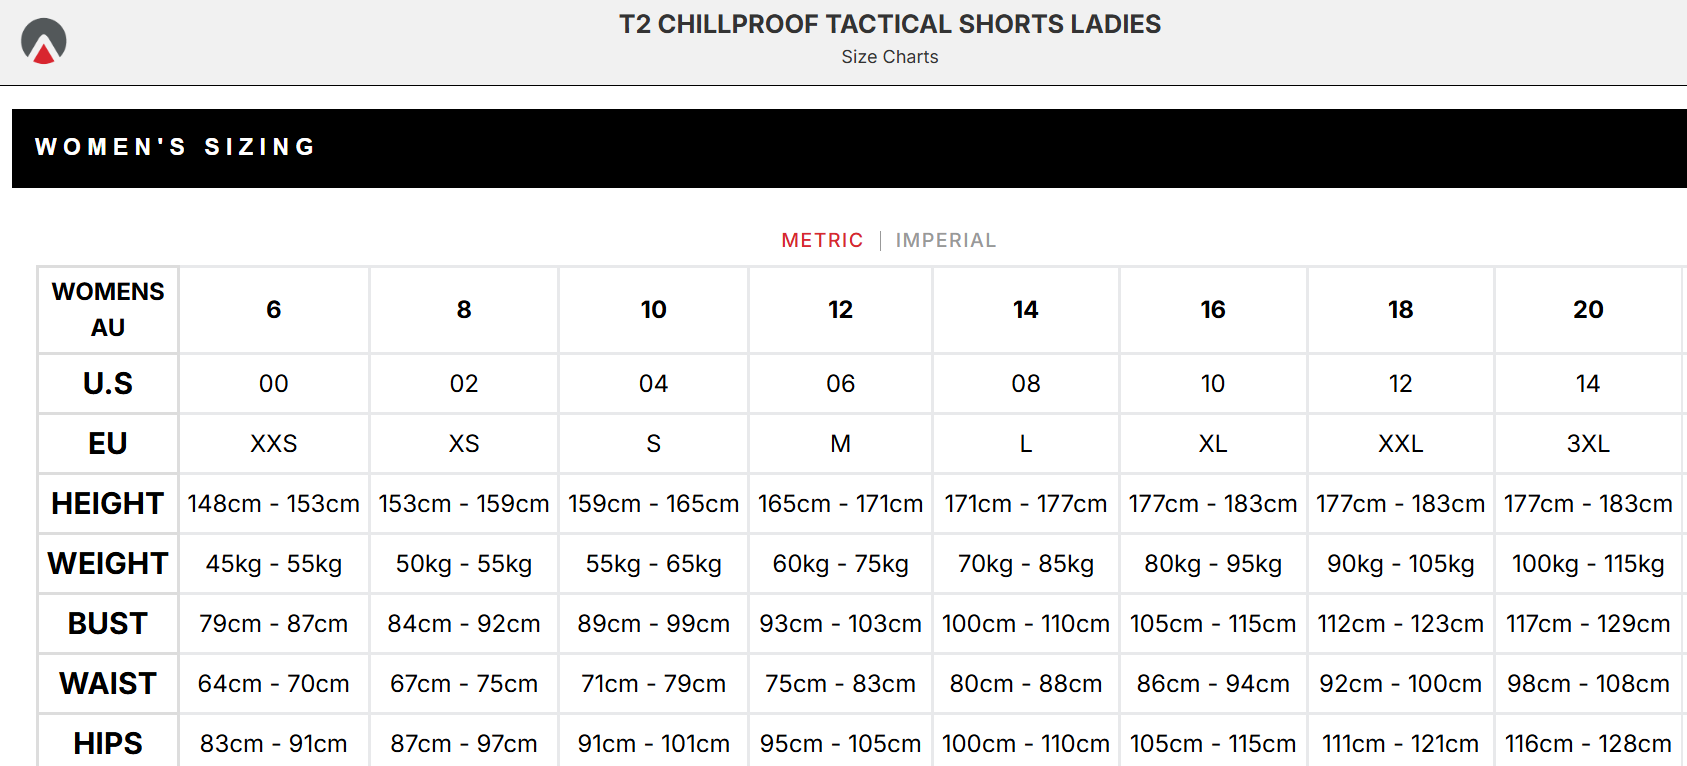The image size is (1687, 766).
Task: Click U.S size 04 cell
Action: coord(653,384)
